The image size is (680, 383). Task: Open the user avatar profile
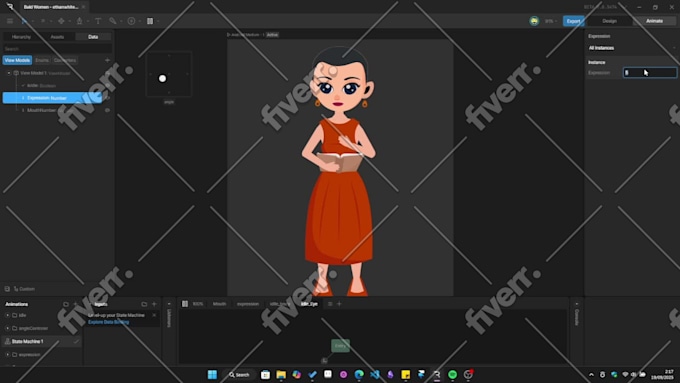click(x=534, y=21)
